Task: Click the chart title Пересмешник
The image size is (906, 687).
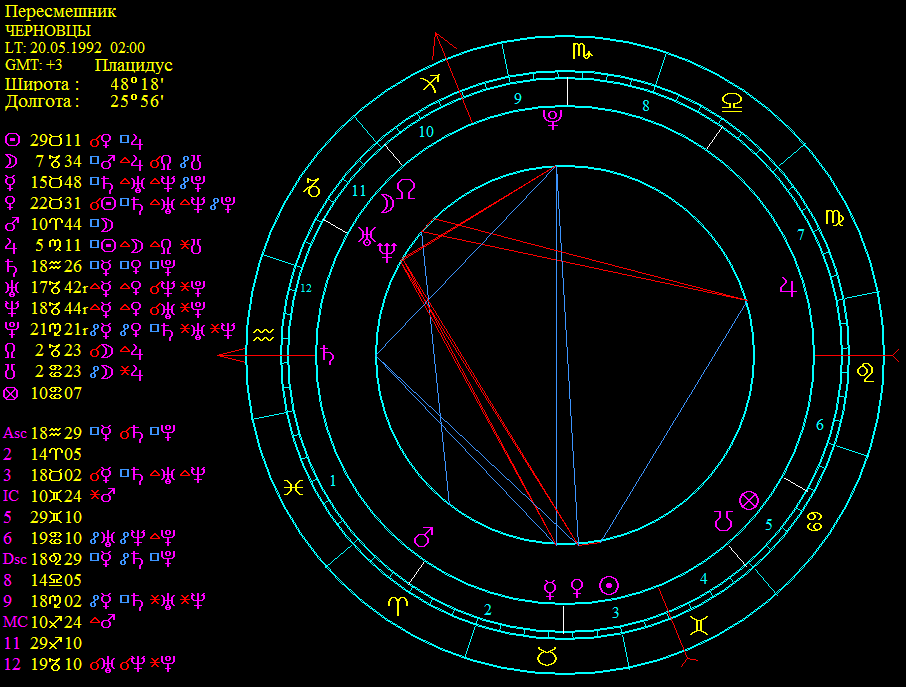Action: 60,12
